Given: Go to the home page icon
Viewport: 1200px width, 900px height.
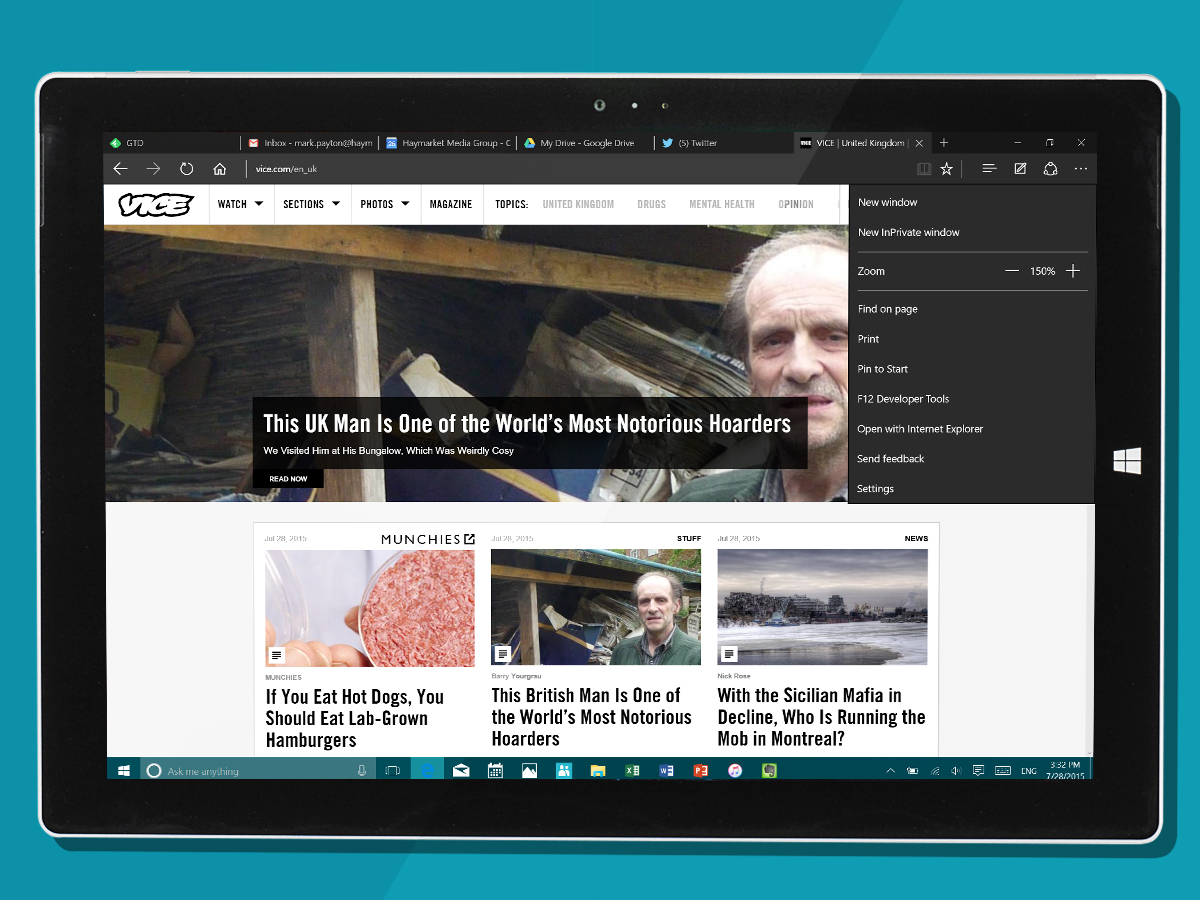Looking at the screenshot, I should [x=220, y=169].
